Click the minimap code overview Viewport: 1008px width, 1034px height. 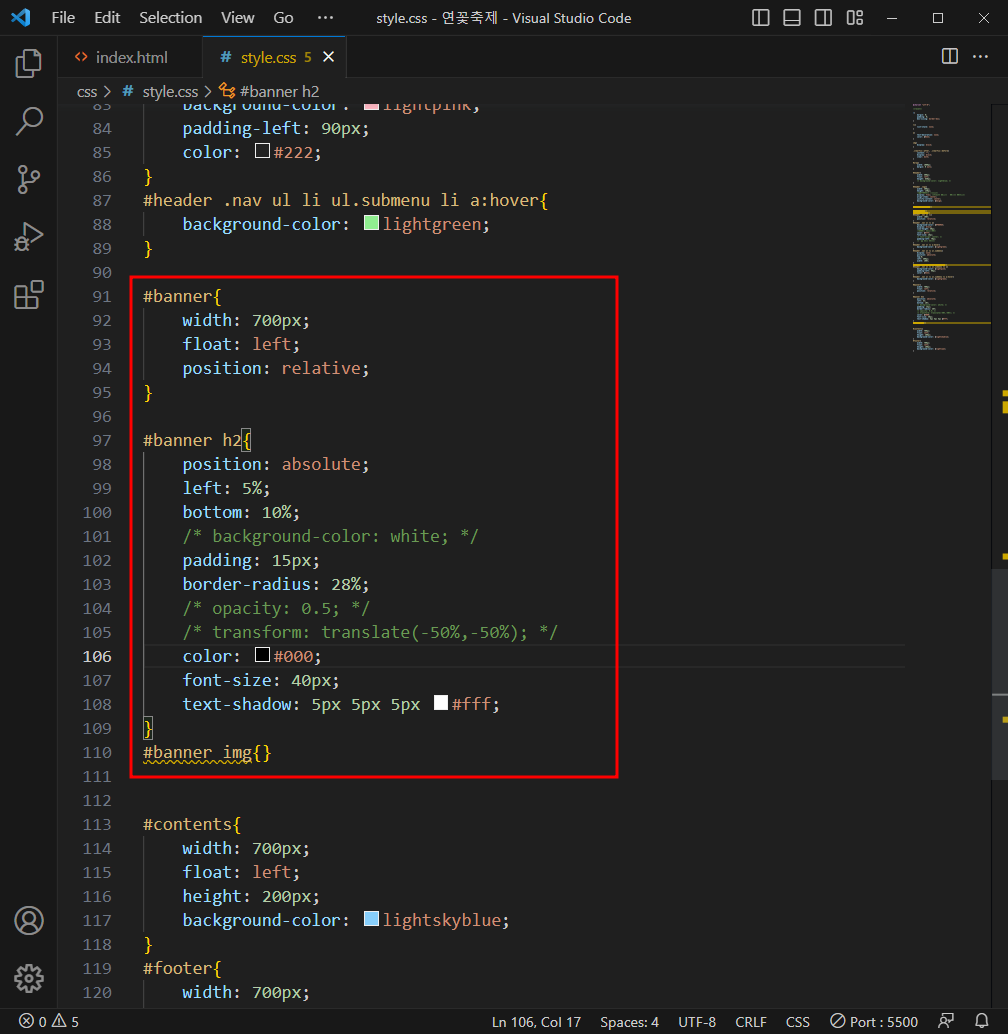tap(951, 228)
